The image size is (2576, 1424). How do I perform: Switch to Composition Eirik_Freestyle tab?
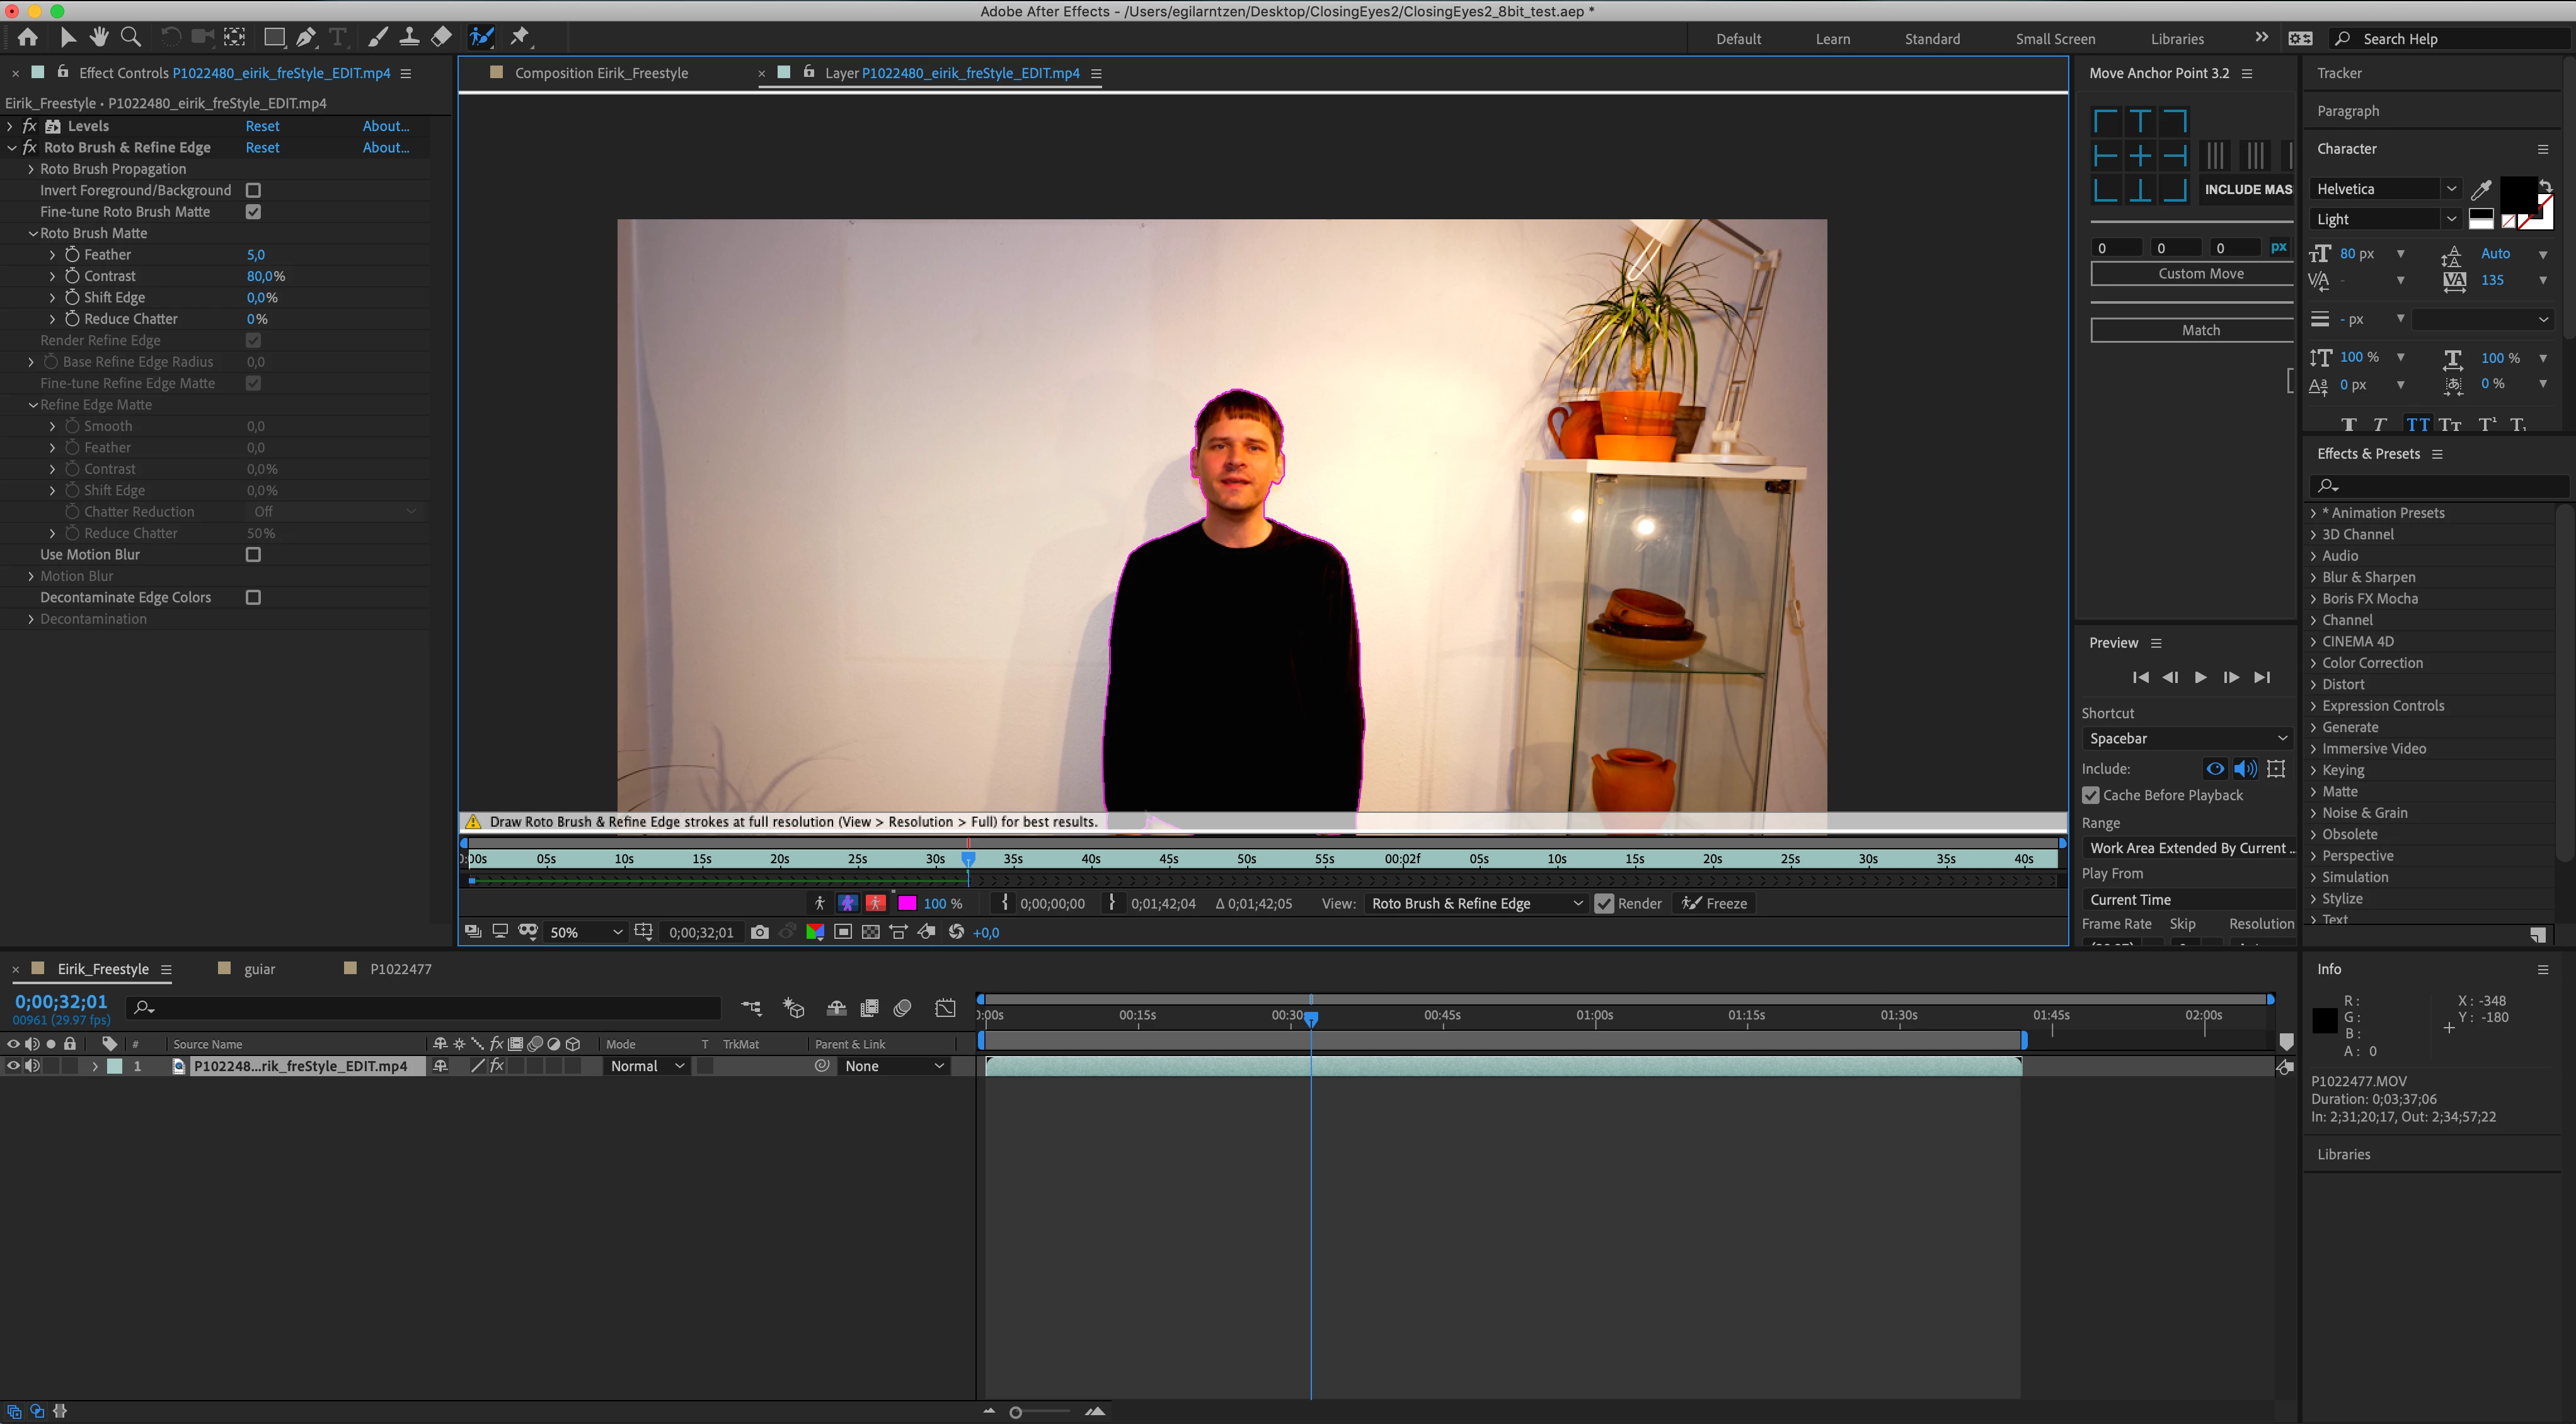pyautogui.click(x=600, y=73)
